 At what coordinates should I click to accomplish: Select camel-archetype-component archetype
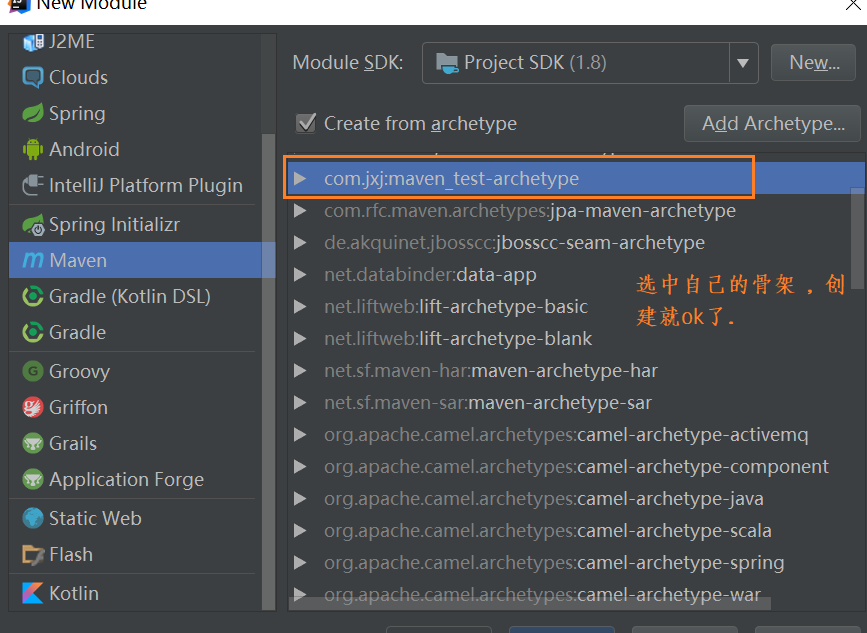pos(576,467)
